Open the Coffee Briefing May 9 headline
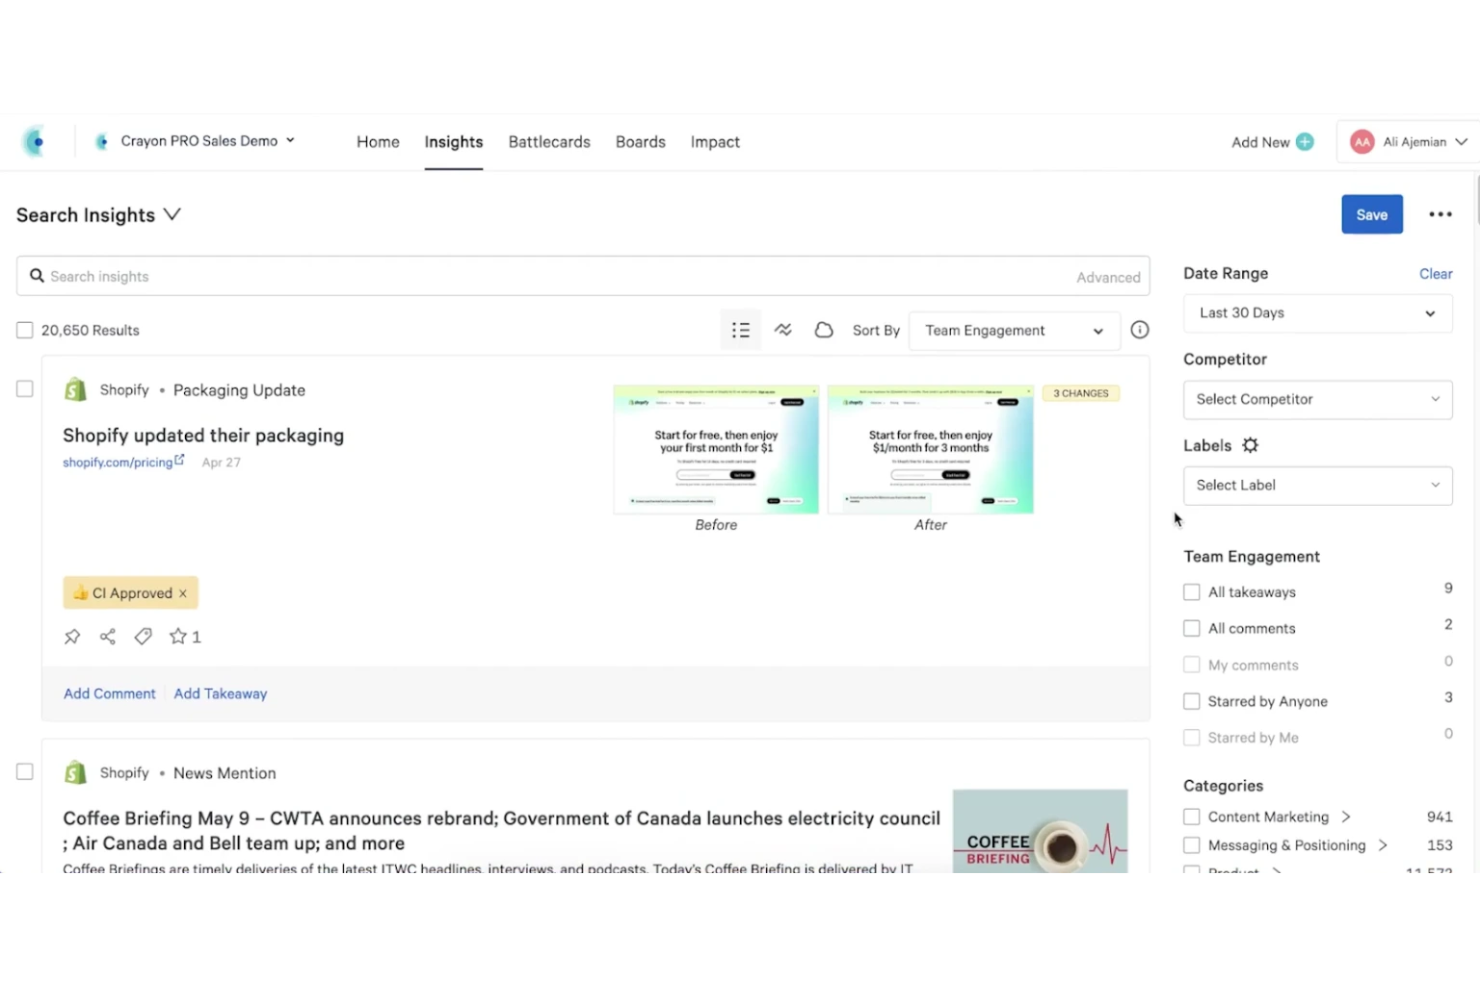Viewport: 1480px width, 987px height. pyautogui.click(x=502, y=831)
